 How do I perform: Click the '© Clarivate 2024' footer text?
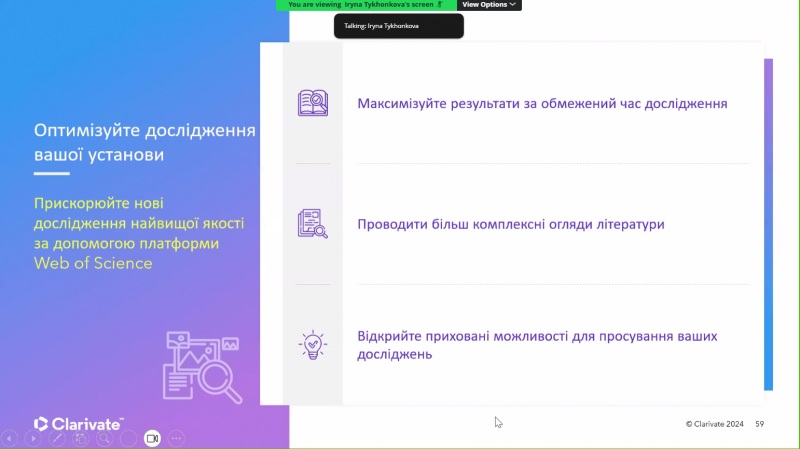(x=714, y=424)
